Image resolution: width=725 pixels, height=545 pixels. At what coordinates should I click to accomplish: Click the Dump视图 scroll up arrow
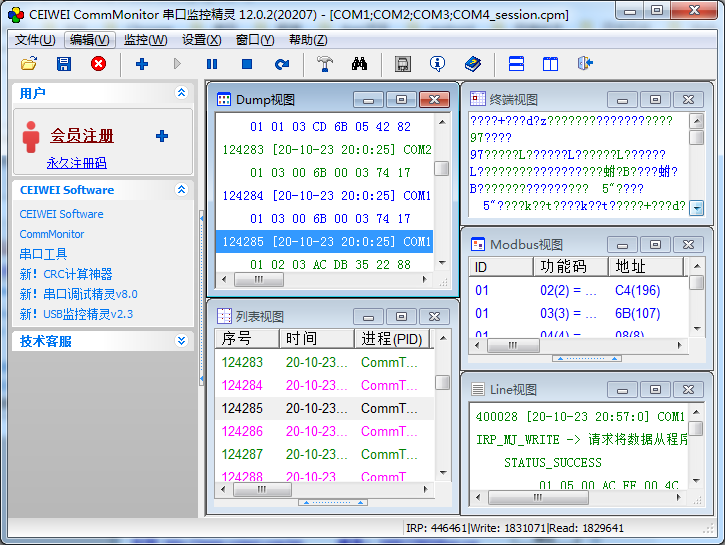pyautogui.click(x=442, y=122)
